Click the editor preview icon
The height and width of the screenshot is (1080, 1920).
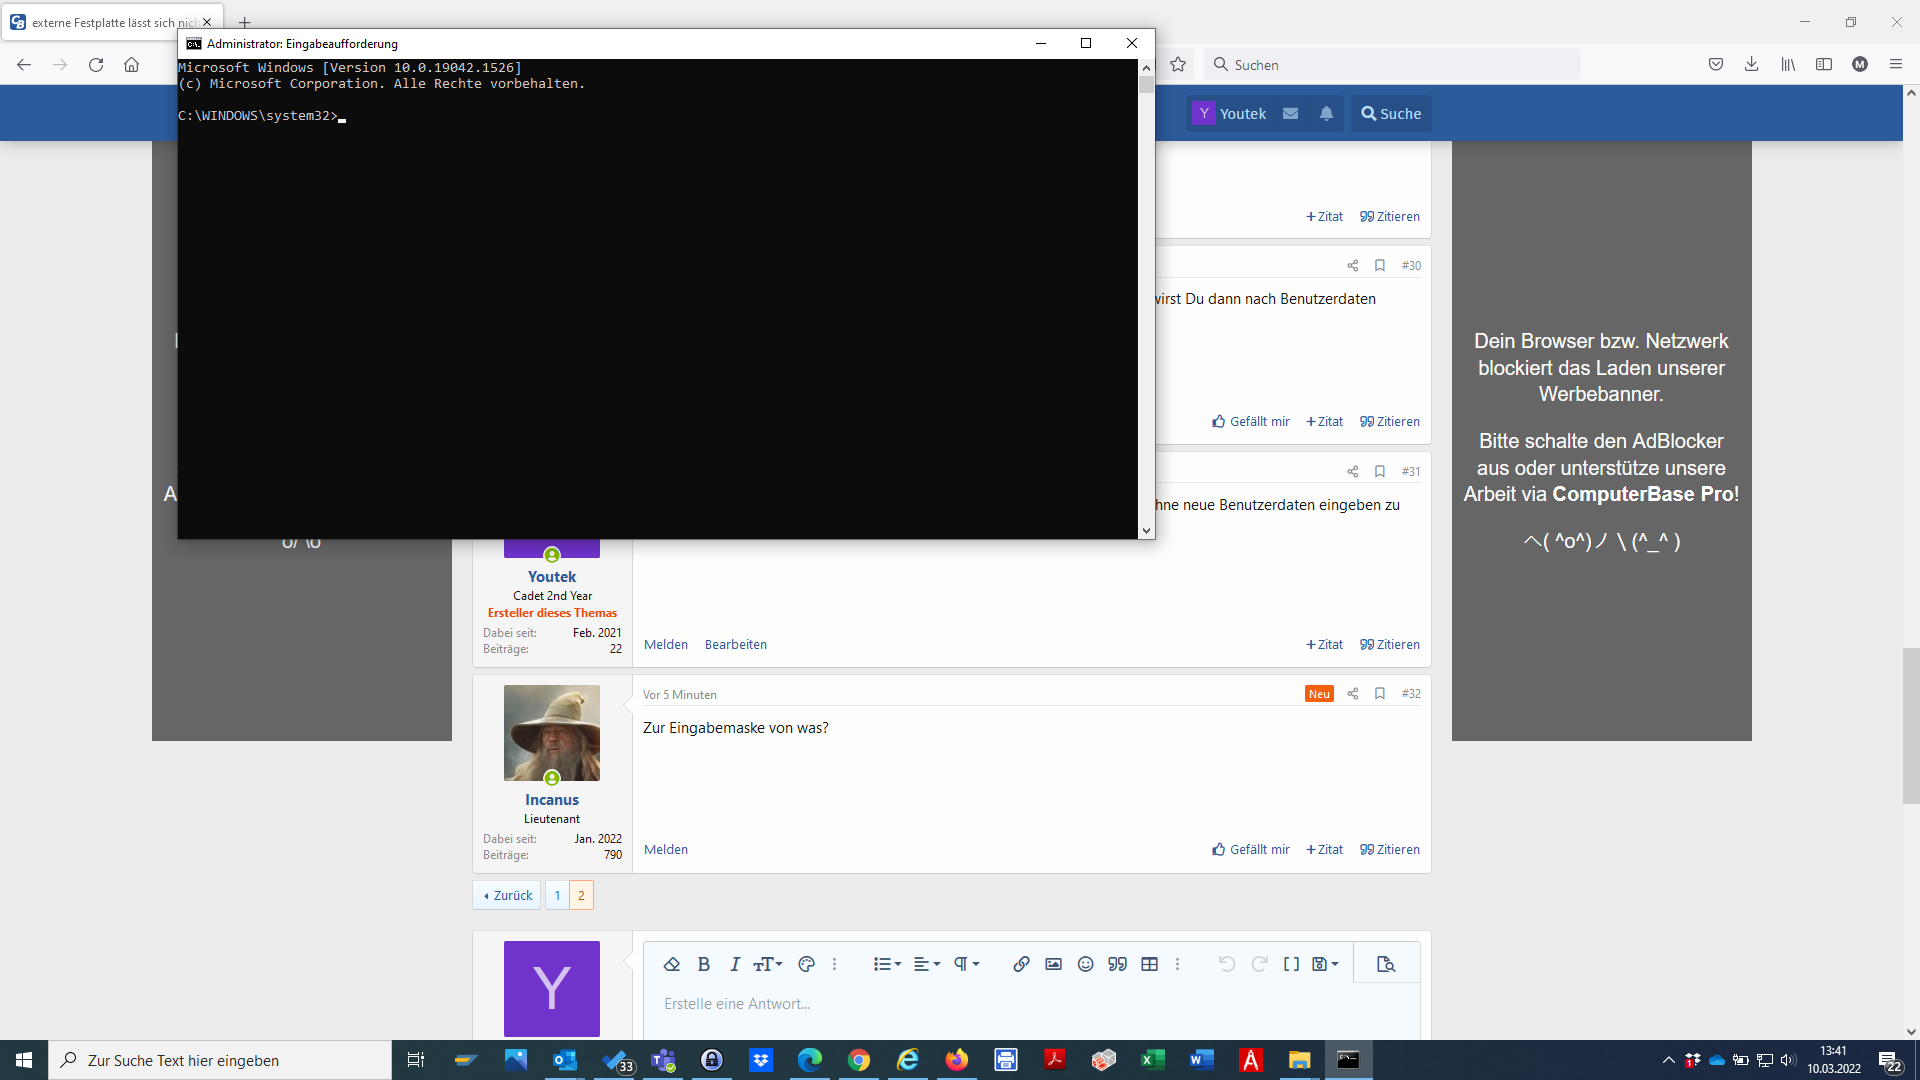1385,964
